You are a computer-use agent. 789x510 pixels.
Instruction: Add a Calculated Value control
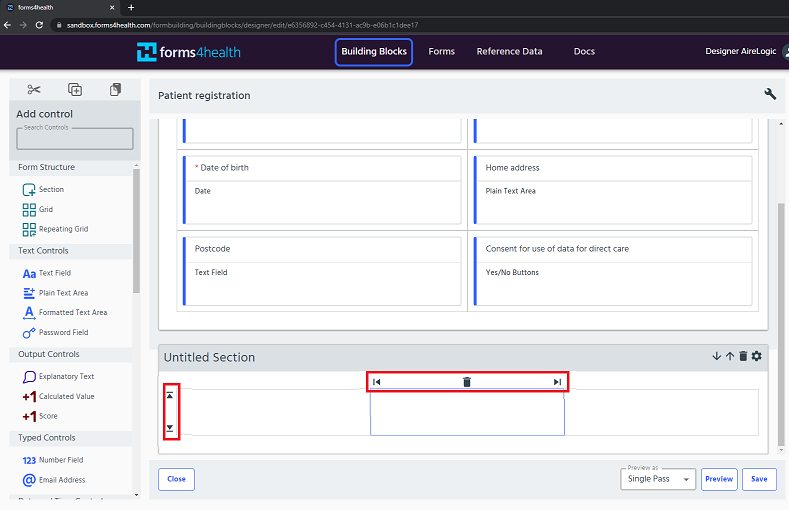pos(58,396)
